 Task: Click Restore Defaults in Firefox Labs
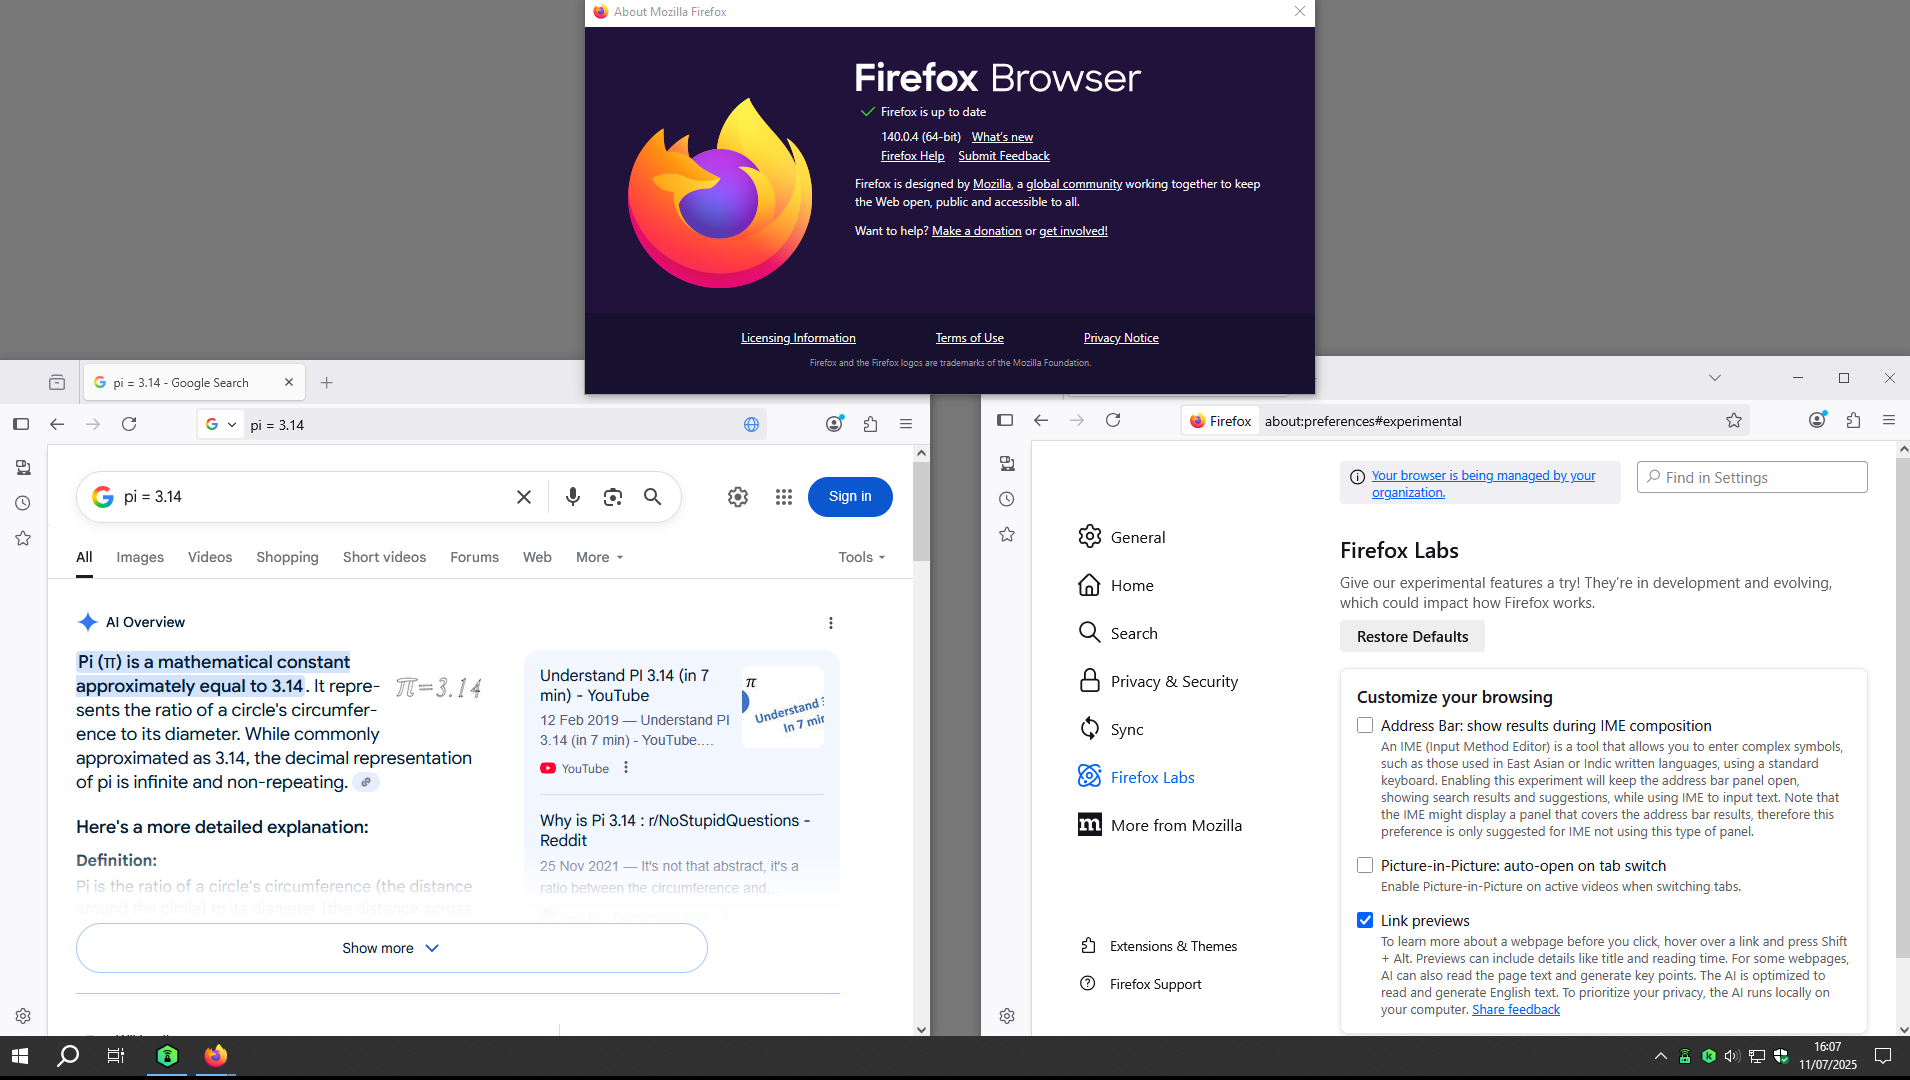(1412, 637)
